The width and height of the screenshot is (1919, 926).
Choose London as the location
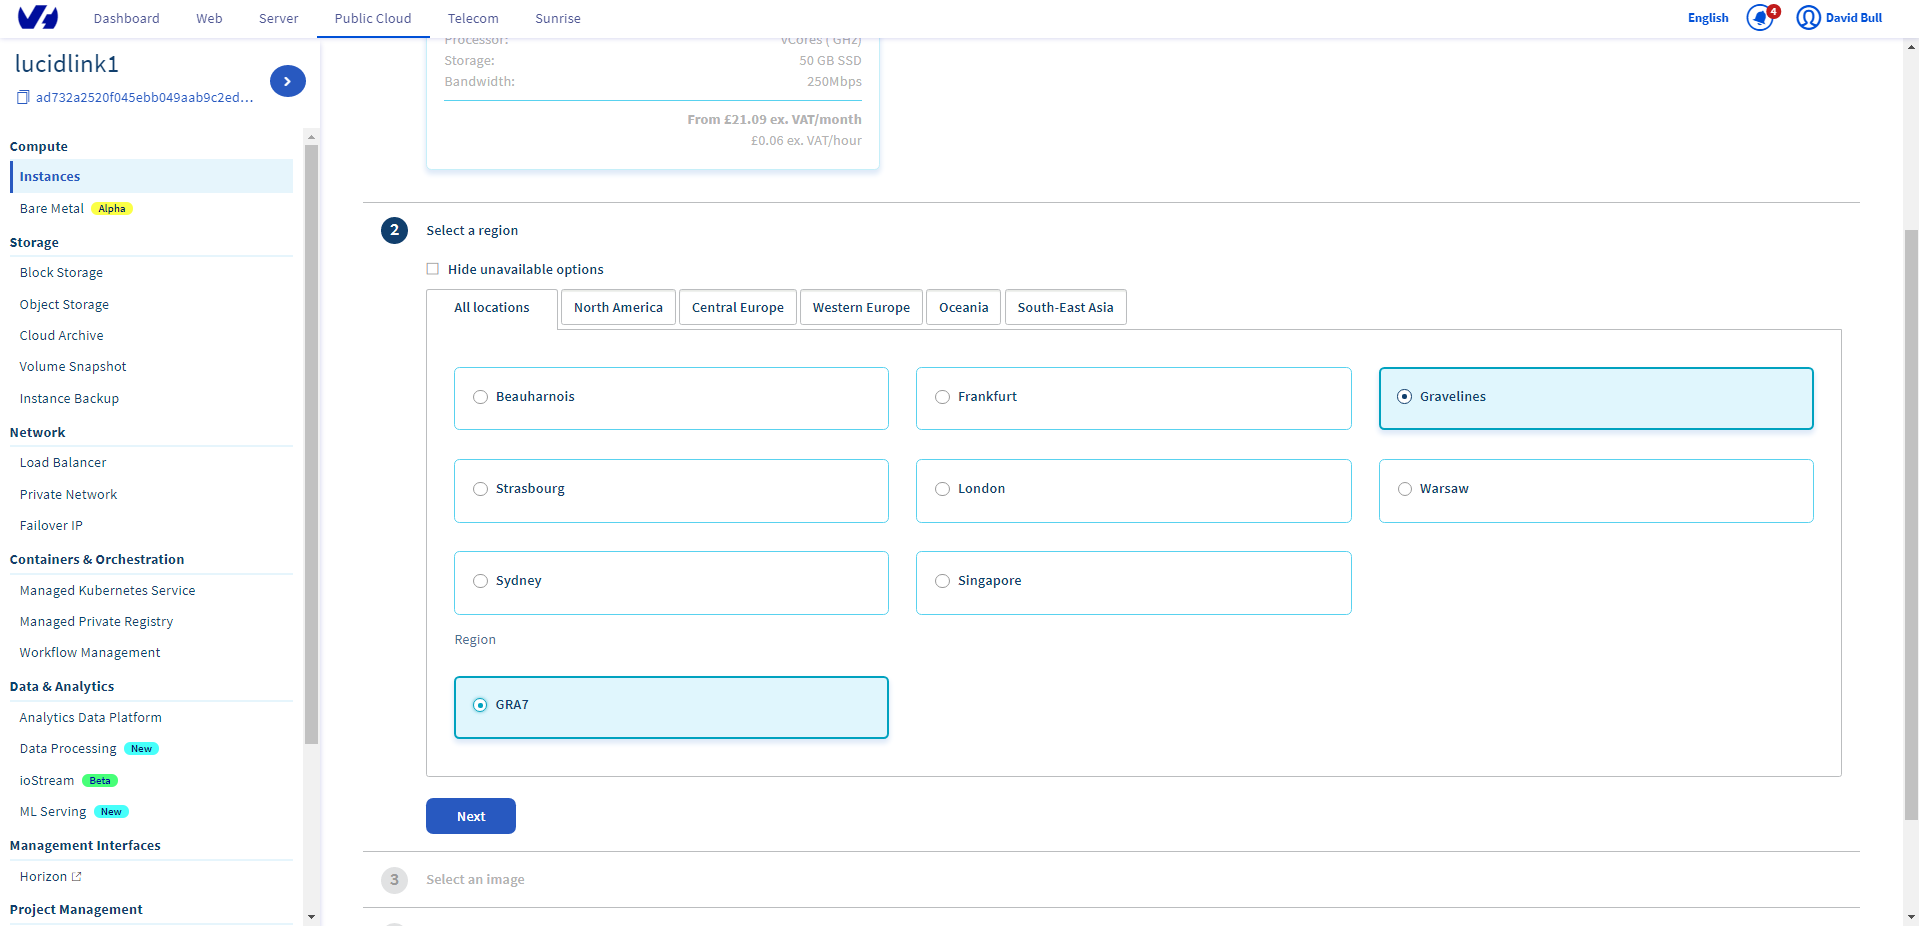click(1133, 490)
